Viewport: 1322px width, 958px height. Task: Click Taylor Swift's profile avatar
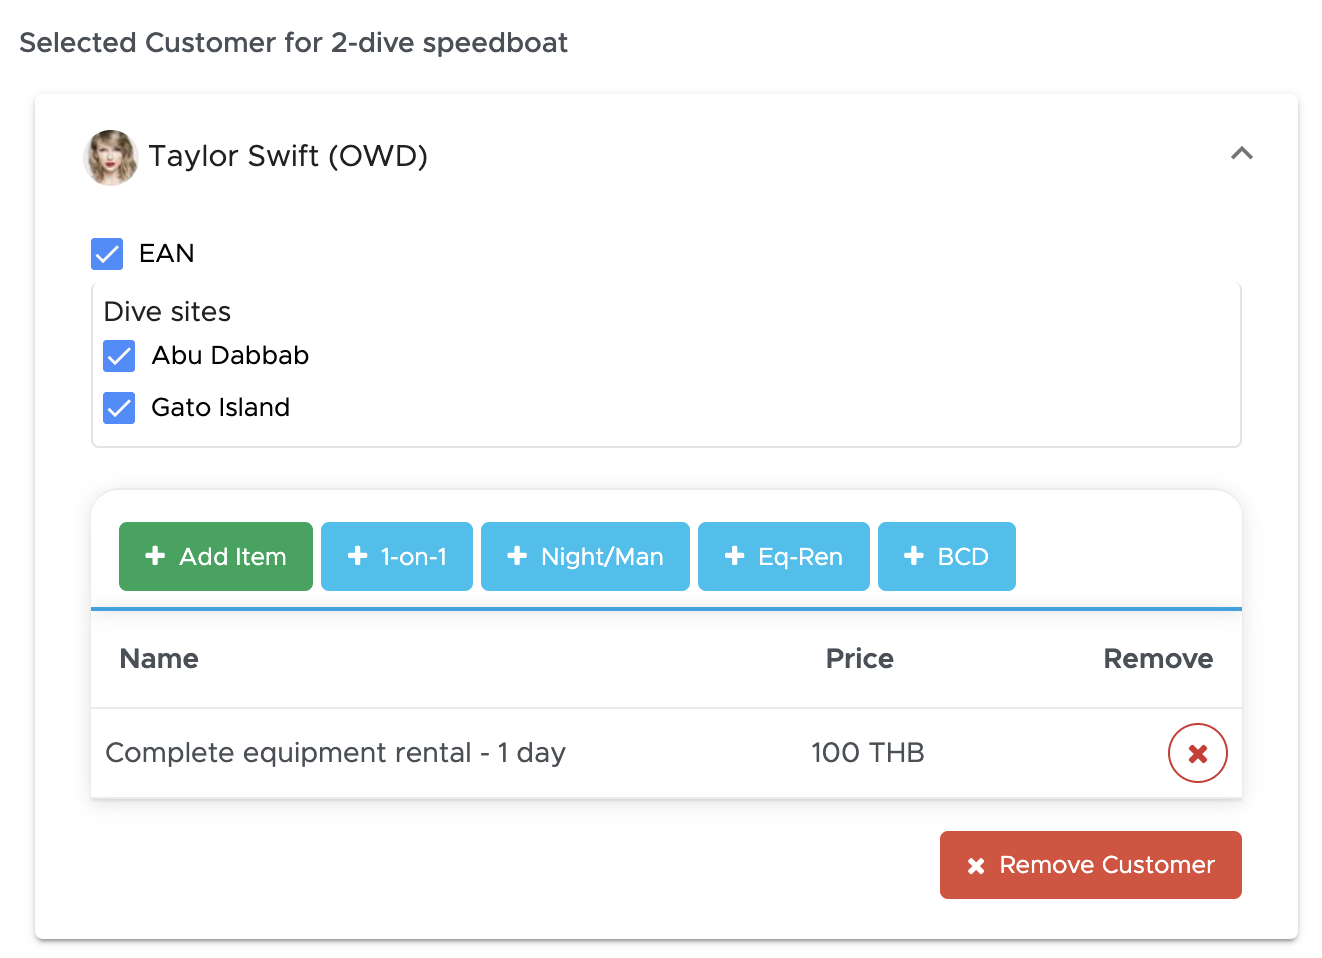[x=110, y=157]
